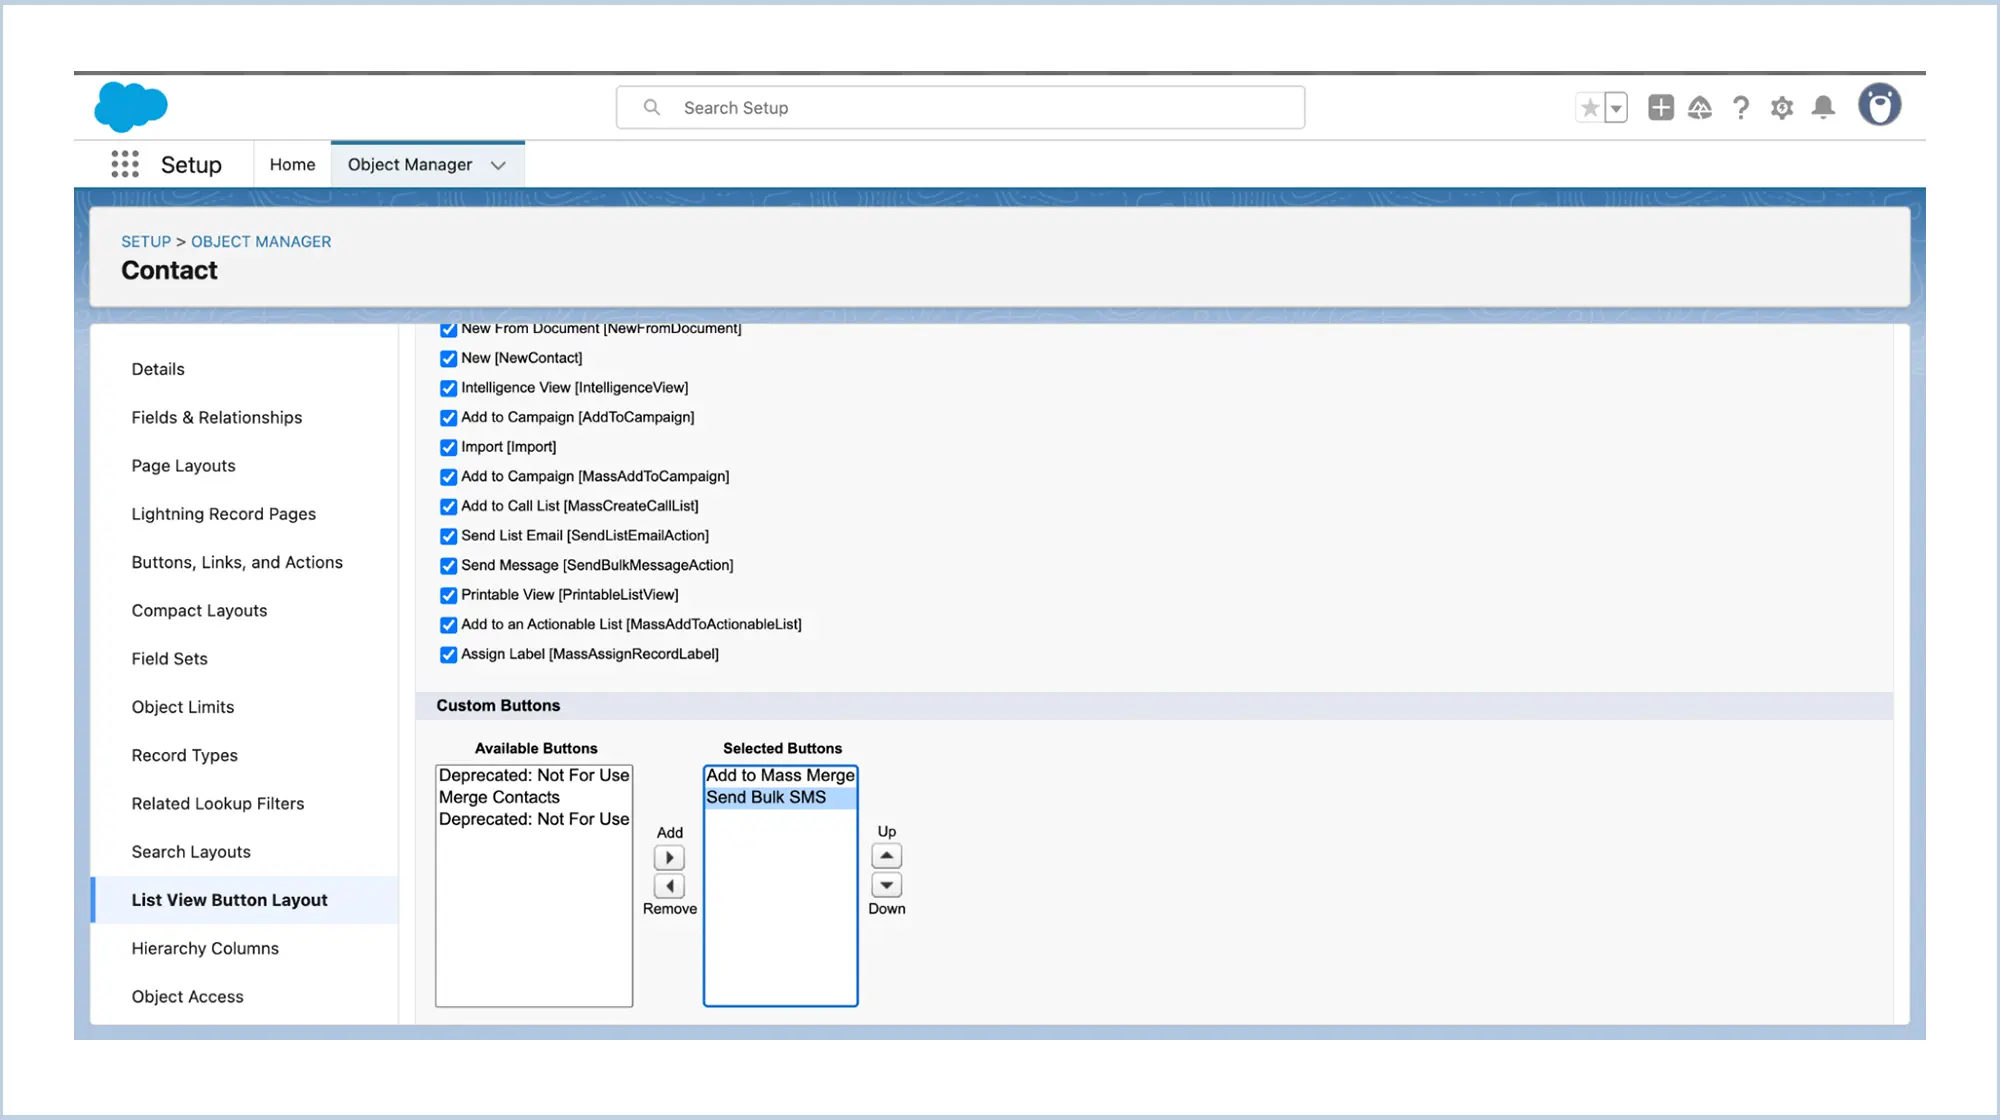The width and height of the screenshot is (2000, 1120).
Task: Open the App Launcher grid icon
Action: click(125, 164)
